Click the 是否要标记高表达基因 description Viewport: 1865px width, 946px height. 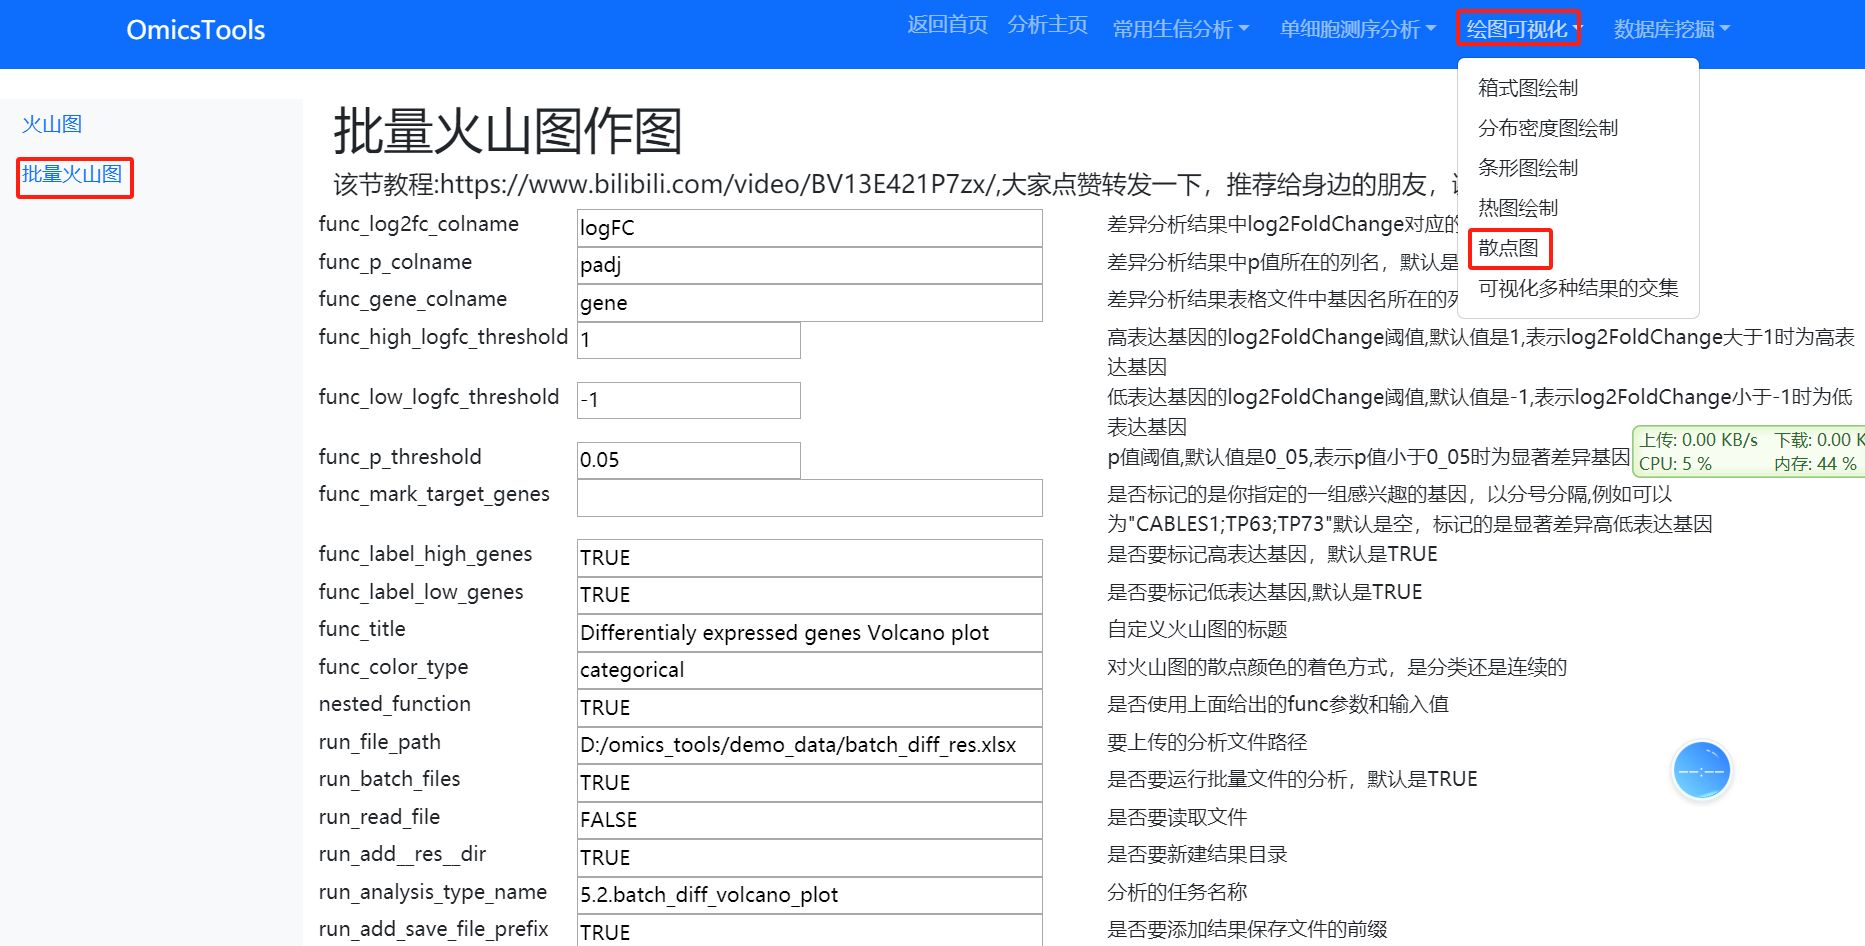1272,554
